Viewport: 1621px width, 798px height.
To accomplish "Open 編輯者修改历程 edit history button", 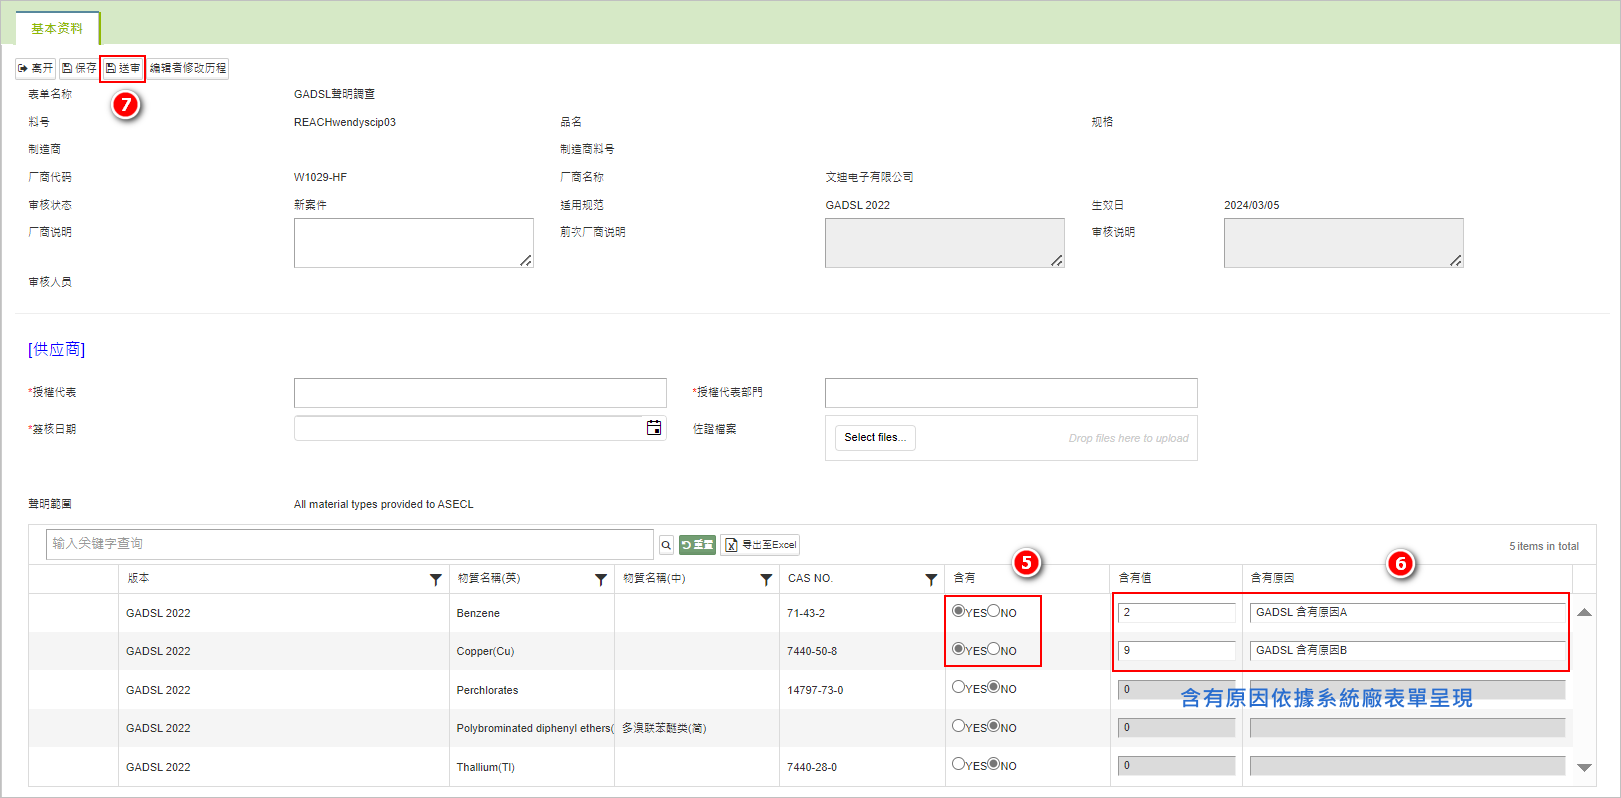I will point(188,68).
